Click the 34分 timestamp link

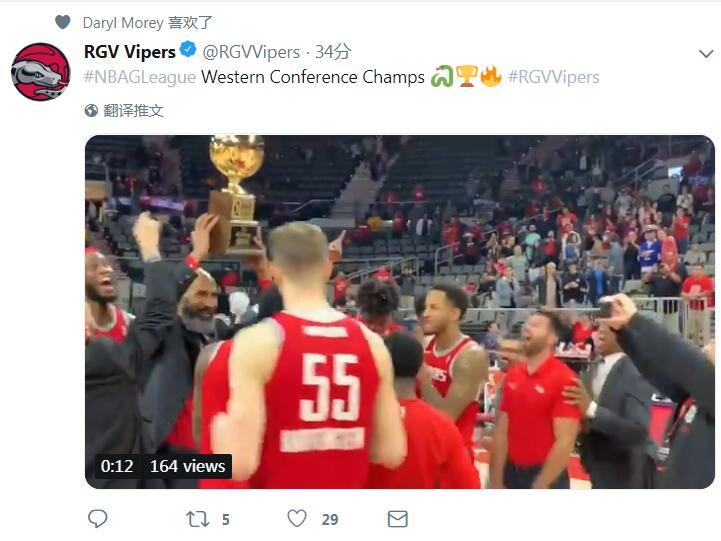(333, 52)
